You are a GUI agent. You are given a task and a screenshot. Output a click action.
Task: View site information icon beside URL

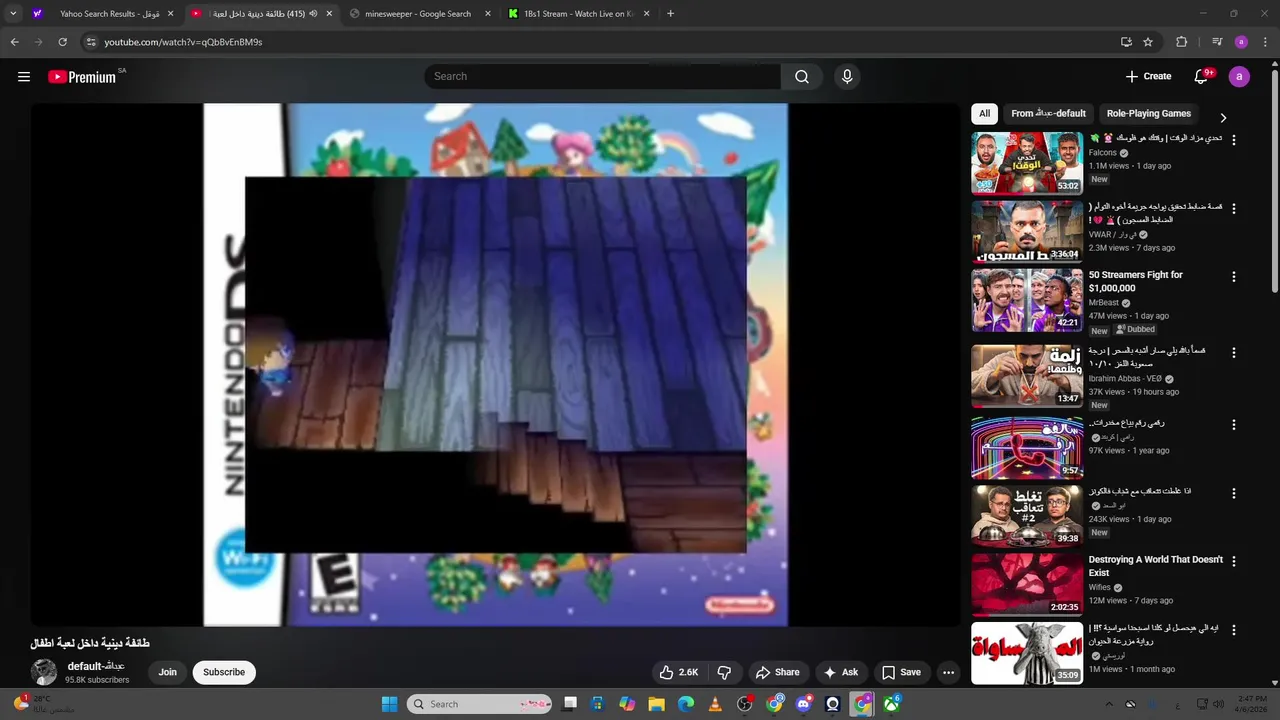91,42
